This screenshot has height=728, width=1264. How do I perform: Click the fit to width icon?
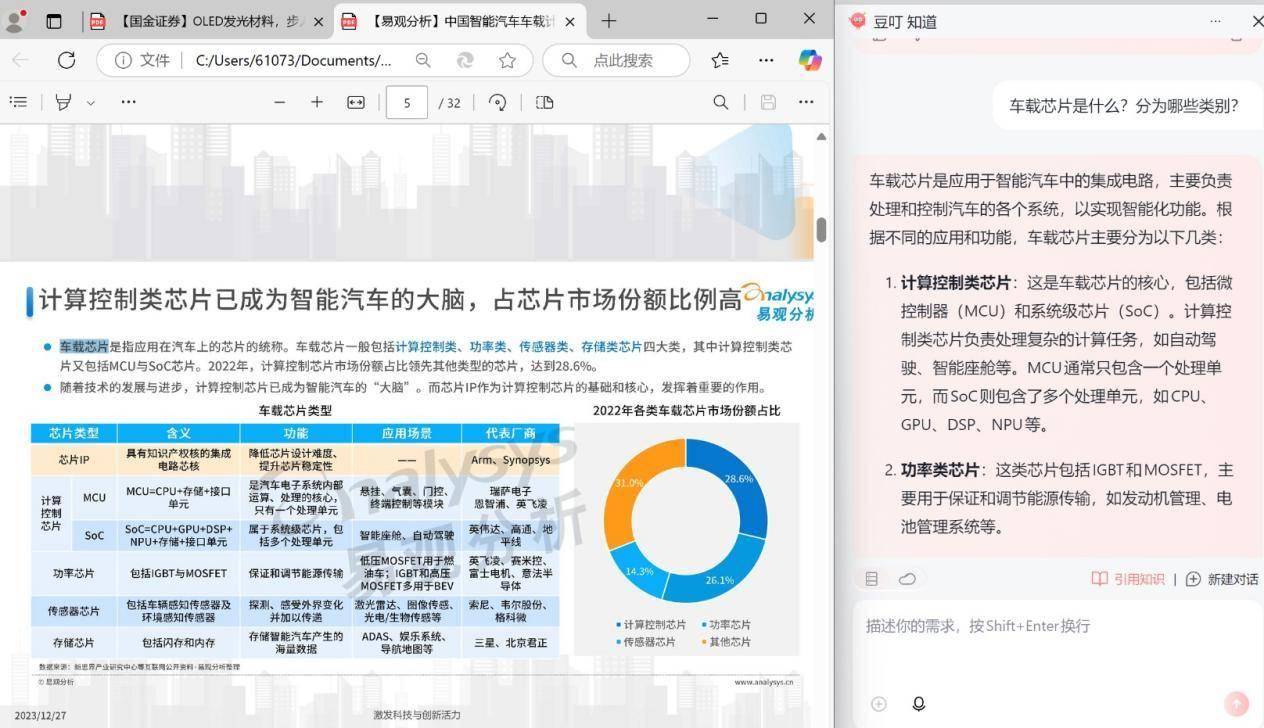[356, 102]
